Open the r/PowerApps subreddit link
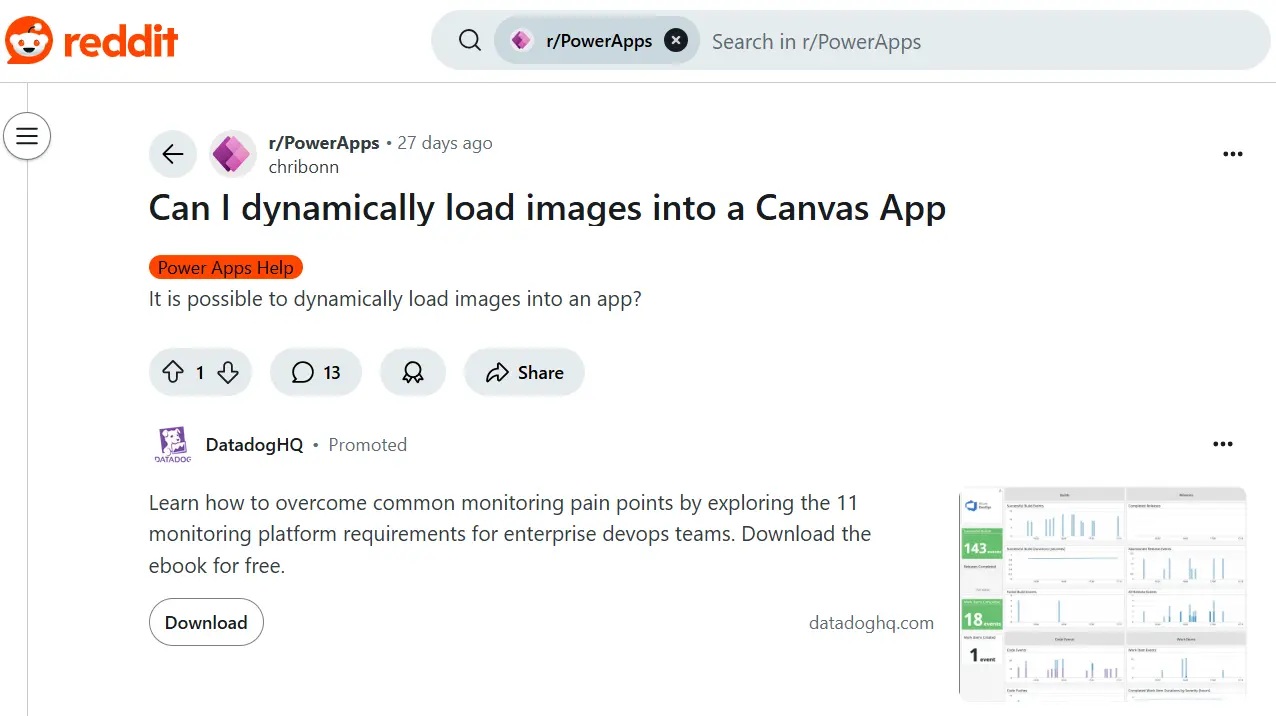The image size is (1276, 716). coord(324,142)
